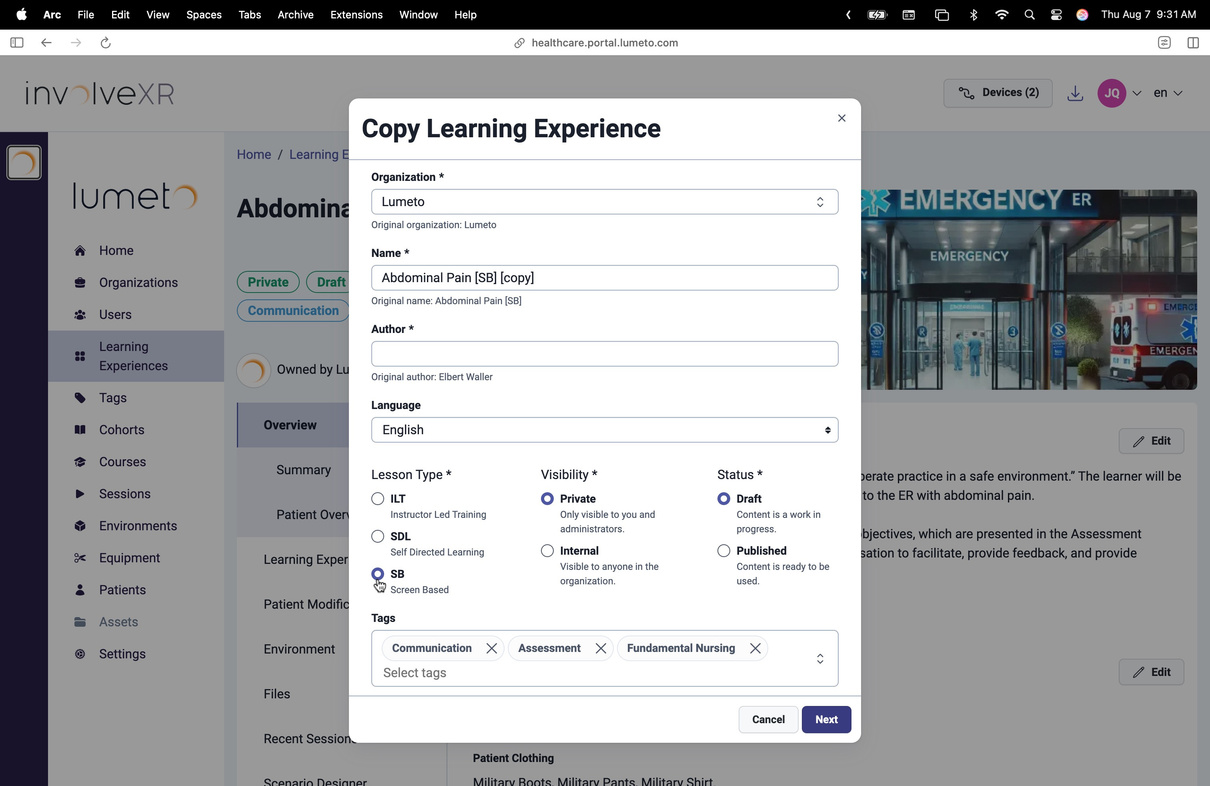Select the Summary sub-tab
Viewport: 1210px width, 786px height.
click(x=303, y=470)
